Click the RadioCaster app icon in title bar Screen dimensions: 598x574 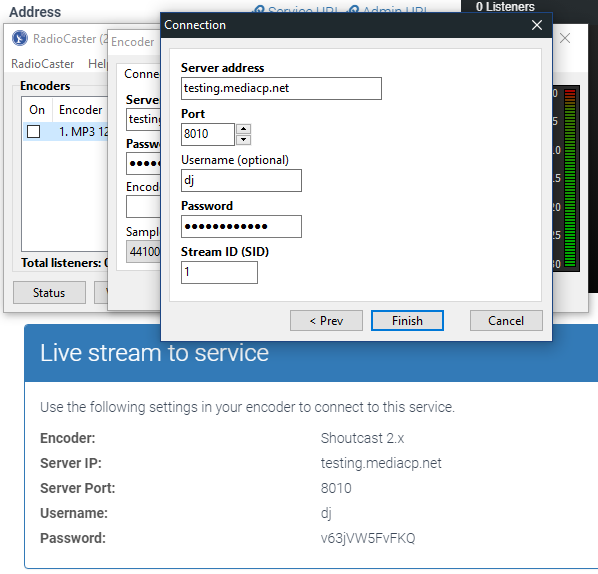click(x=19, y=38)
